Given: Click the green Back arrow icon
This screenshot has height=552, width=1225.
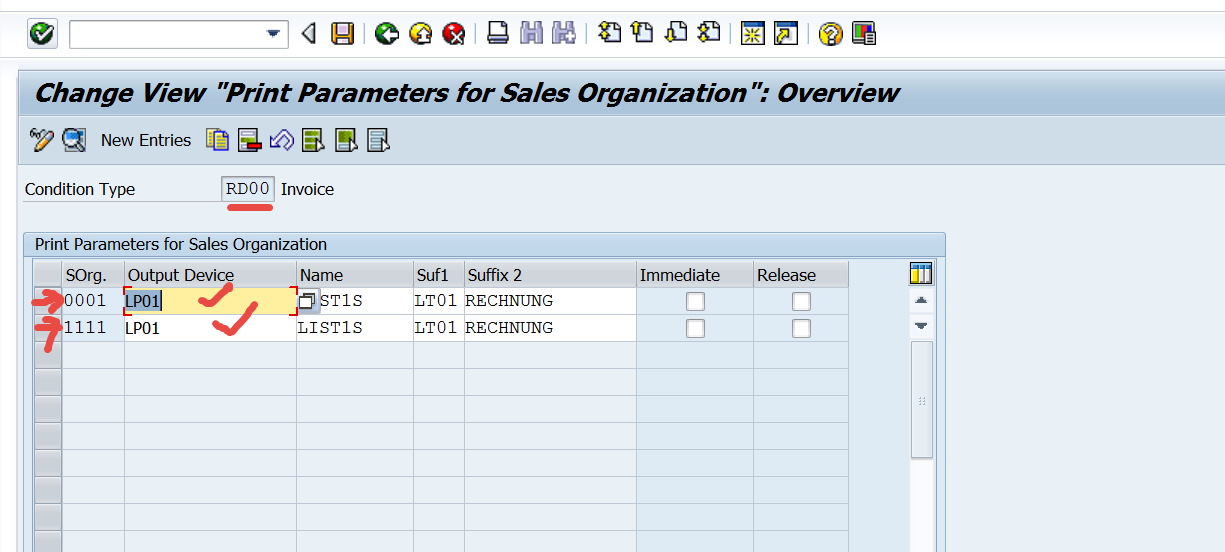Looking at the screenshot, I should tap(387, 34).
